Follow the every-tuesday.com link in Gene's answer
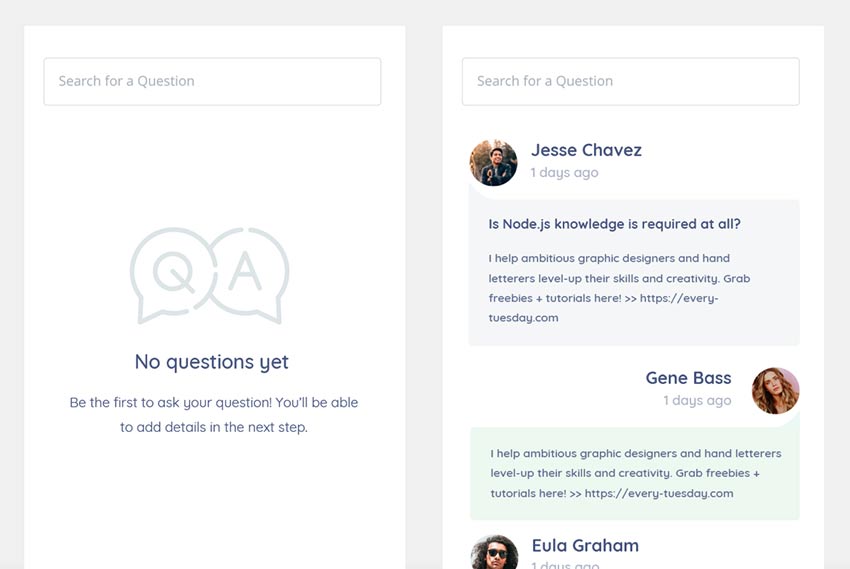This screenshot has height=569, width=850. [x=659, y=493]
